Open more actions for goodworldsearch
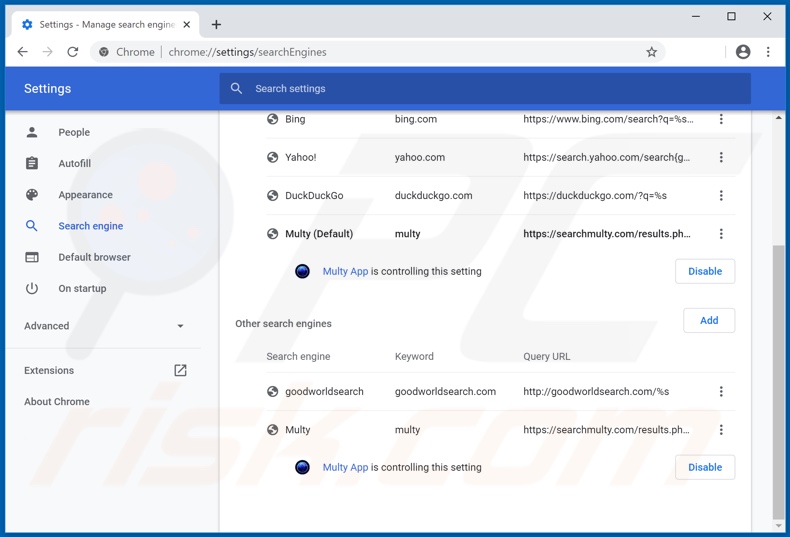The image size is (790, 537). tap(721, 391)
